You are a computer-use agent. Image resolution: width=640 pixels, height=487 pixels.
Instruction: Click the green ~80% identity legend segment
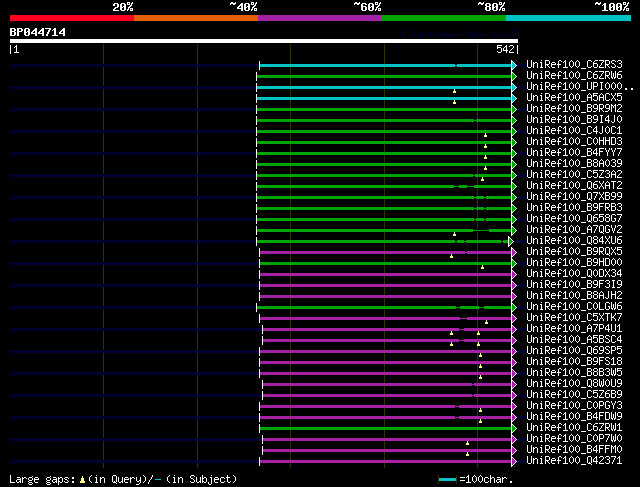tap(444, 18)
